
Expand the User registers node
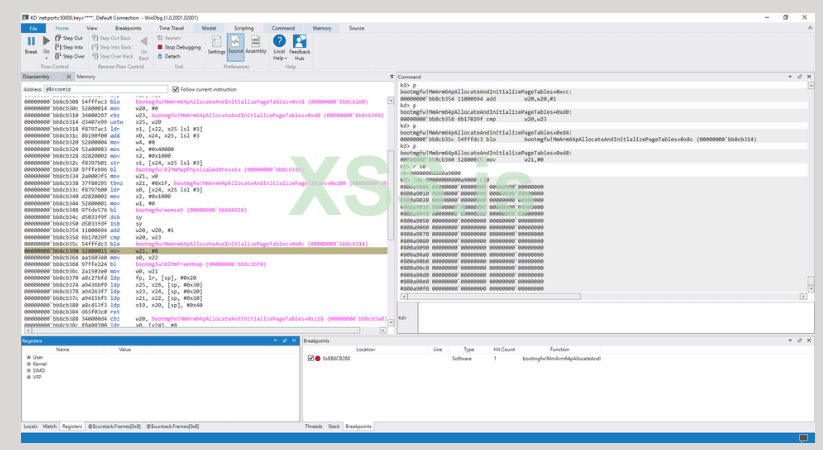[x=29, y=357]
